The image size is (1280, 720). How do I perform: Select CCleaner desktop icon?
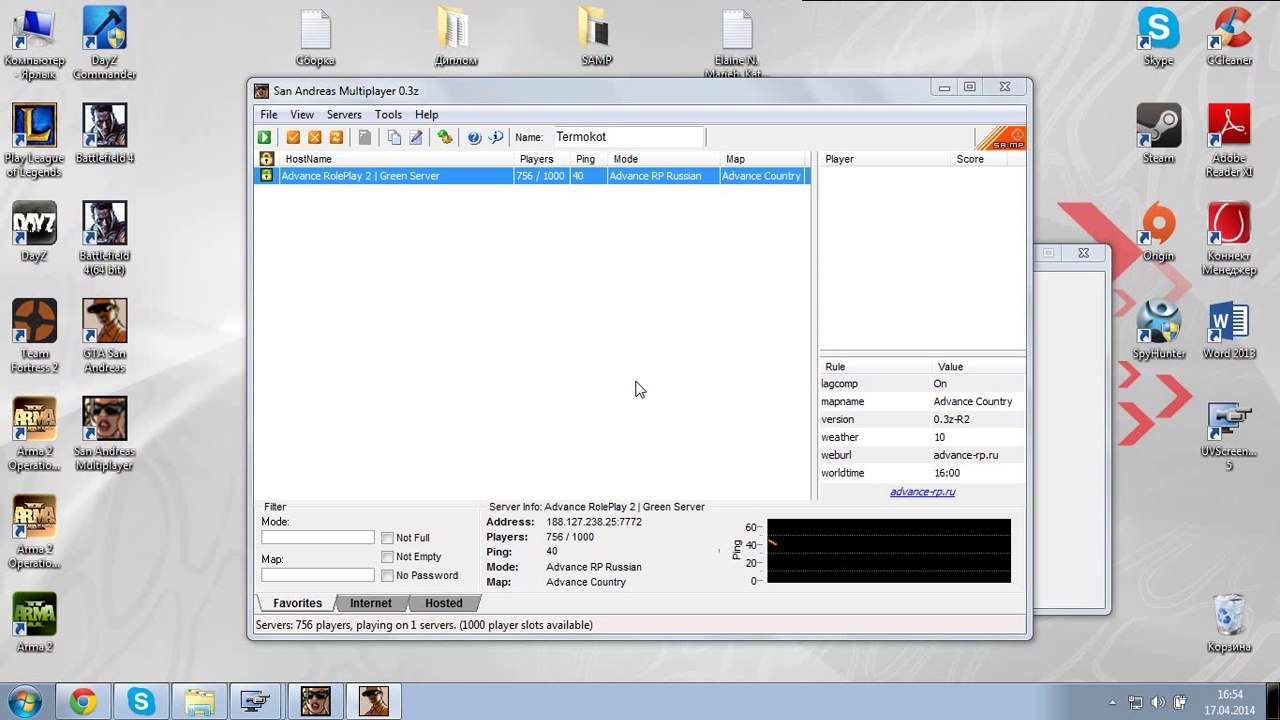click(1229, 37)
